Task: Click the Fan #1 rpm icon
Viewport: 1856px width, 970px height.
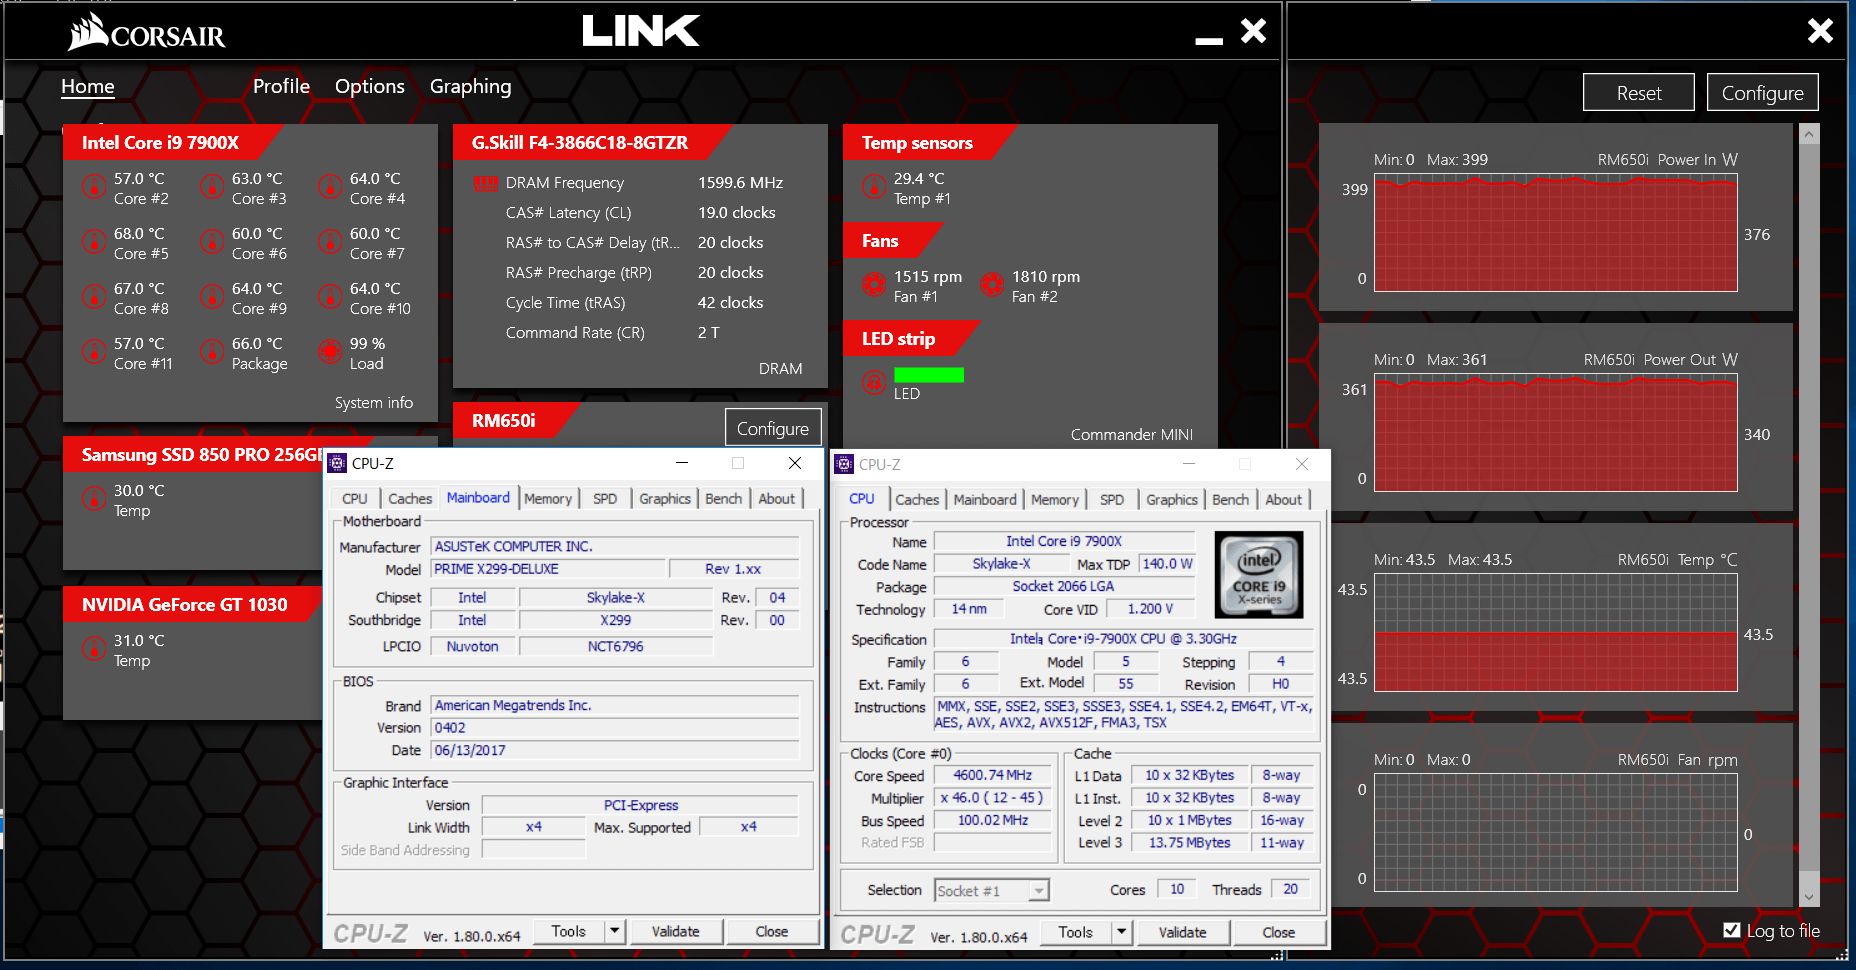Action: coord(874,285)
